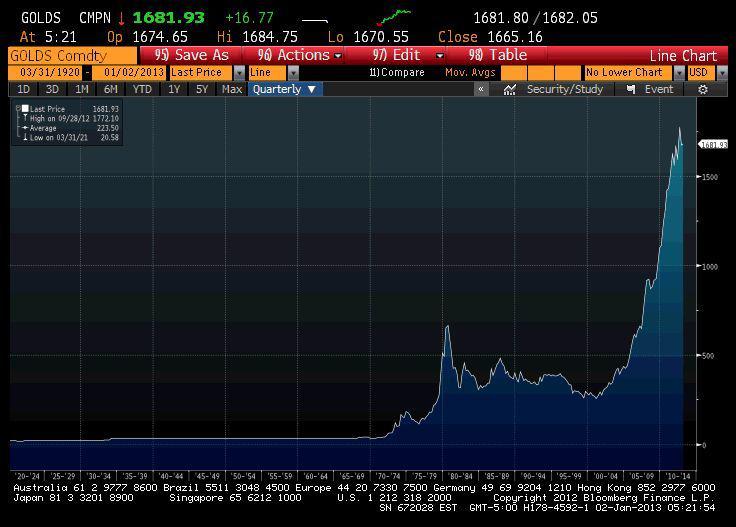Open the USD currency dropdown
The width and height of the screenshot is (736, 527).
pos(709,73)
